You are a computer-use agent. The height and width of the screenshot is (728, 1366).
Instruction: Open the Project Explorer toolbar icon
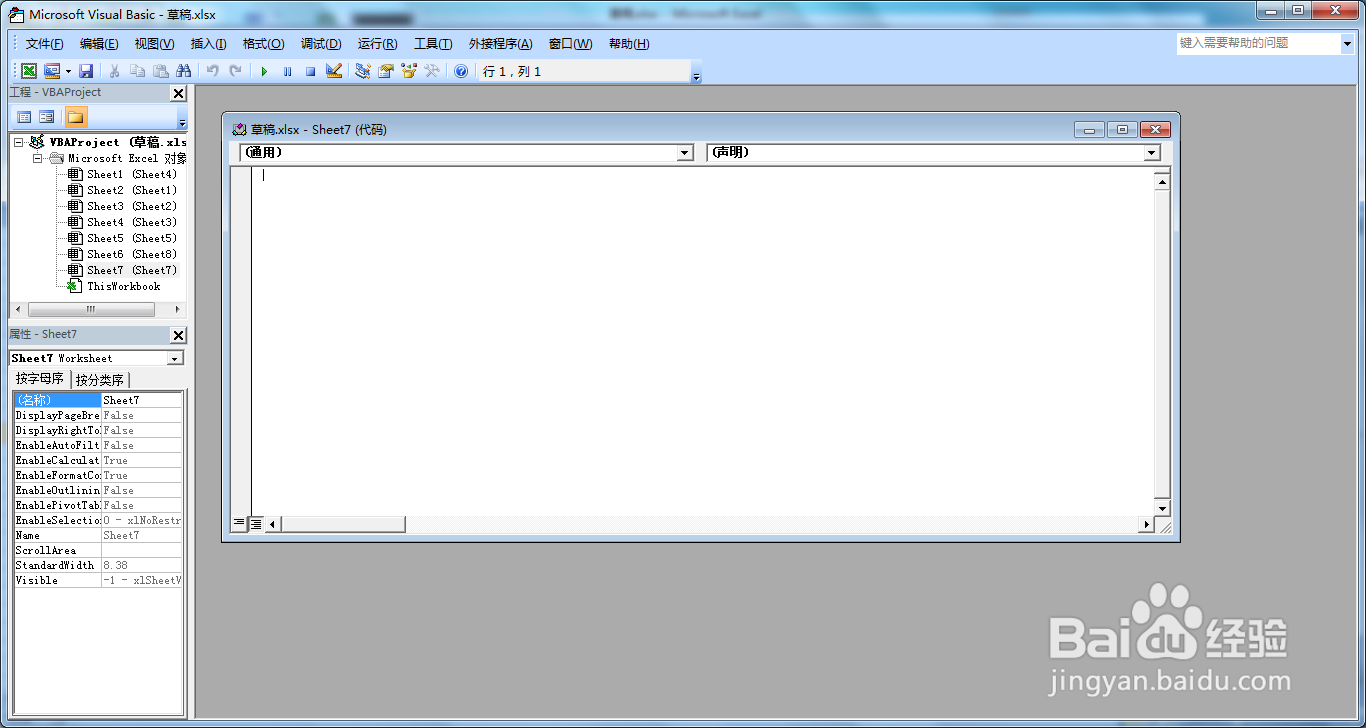pos(362,71)
